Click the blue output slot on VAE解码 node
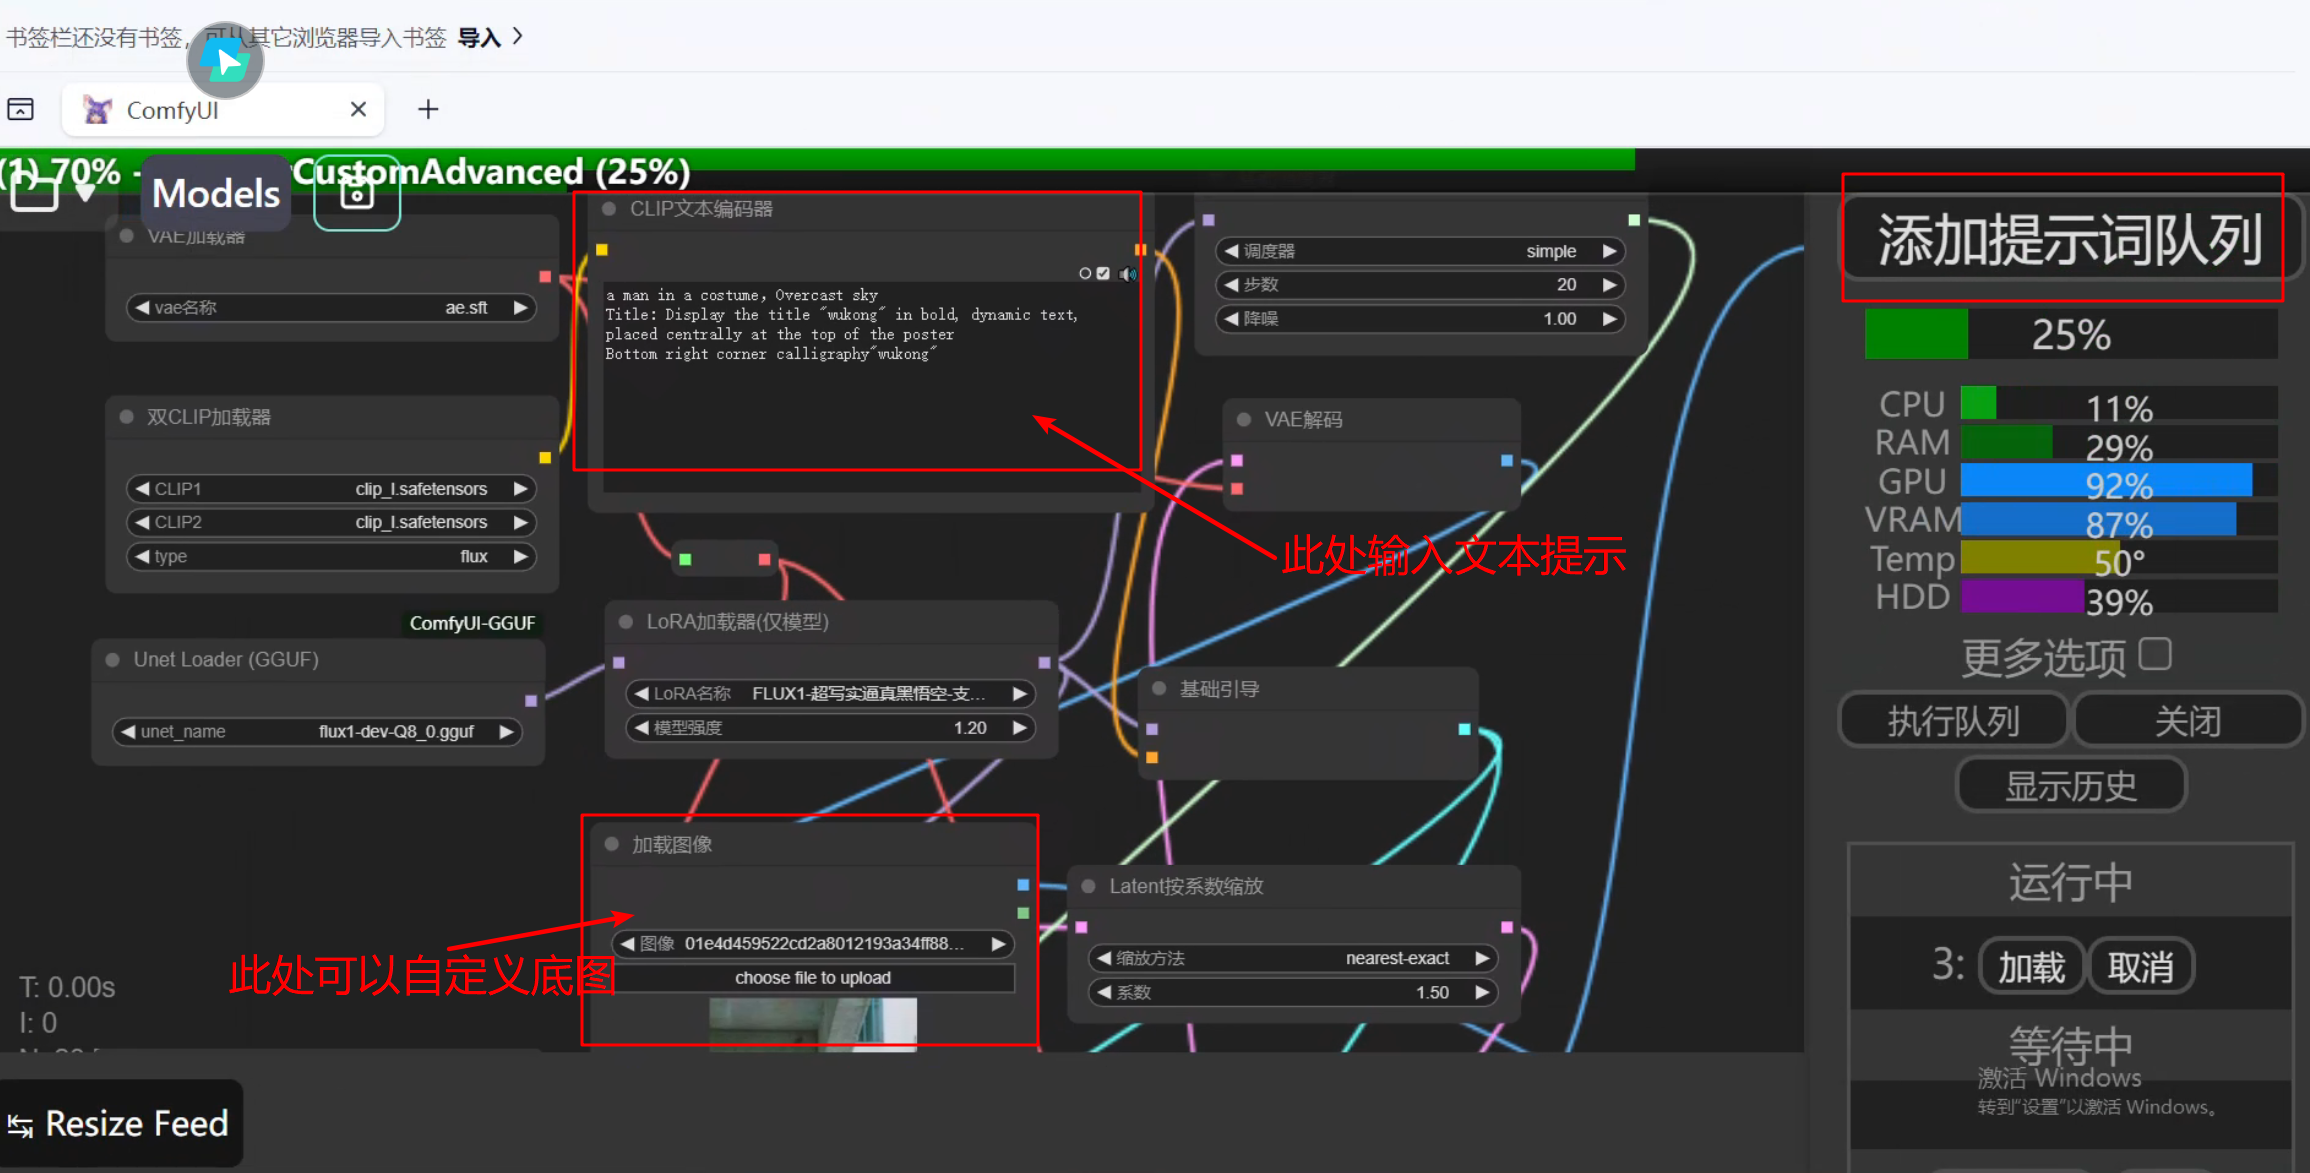This screenshot has width=2310, height=1173. pyautogui.click(x=1506, y=460)
